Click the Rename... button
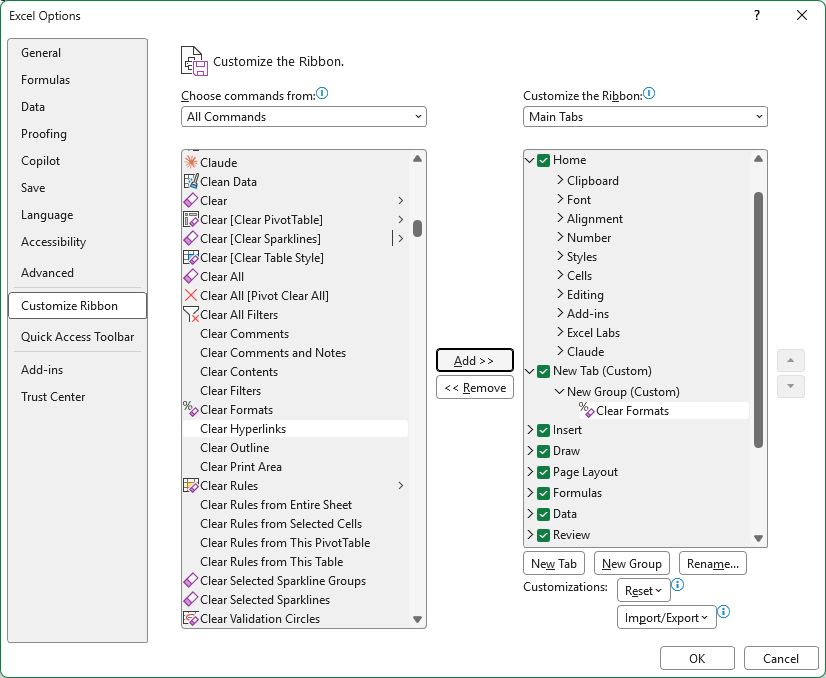Image resolution: width=826 pixels, height=678 pixels. pos(713,564)
